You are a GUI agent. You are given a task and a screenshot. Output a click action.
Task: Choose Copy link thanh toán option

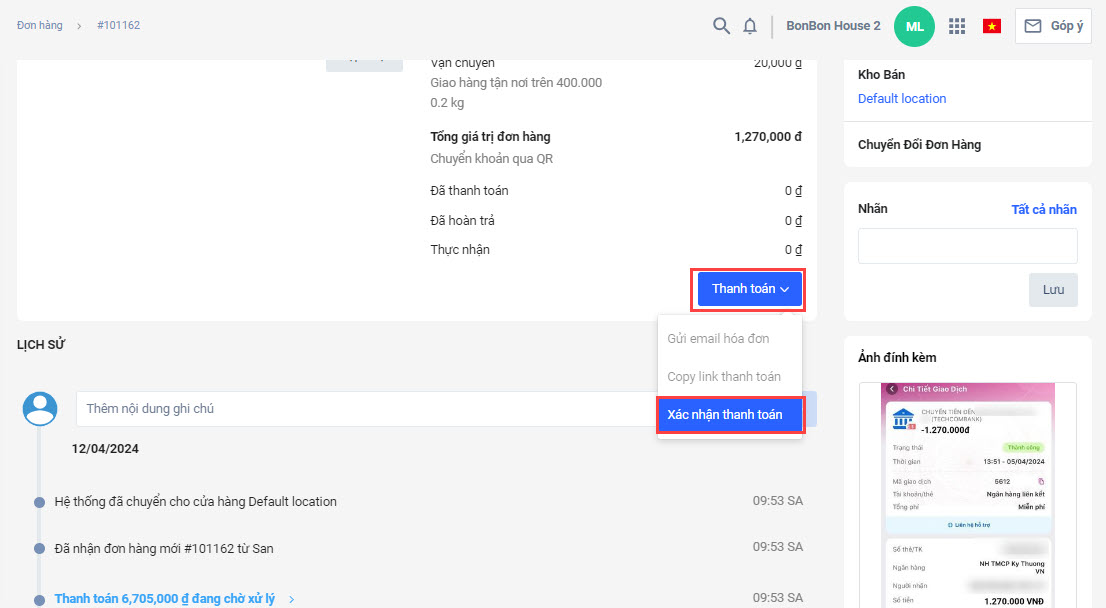(x=724, y=377)
